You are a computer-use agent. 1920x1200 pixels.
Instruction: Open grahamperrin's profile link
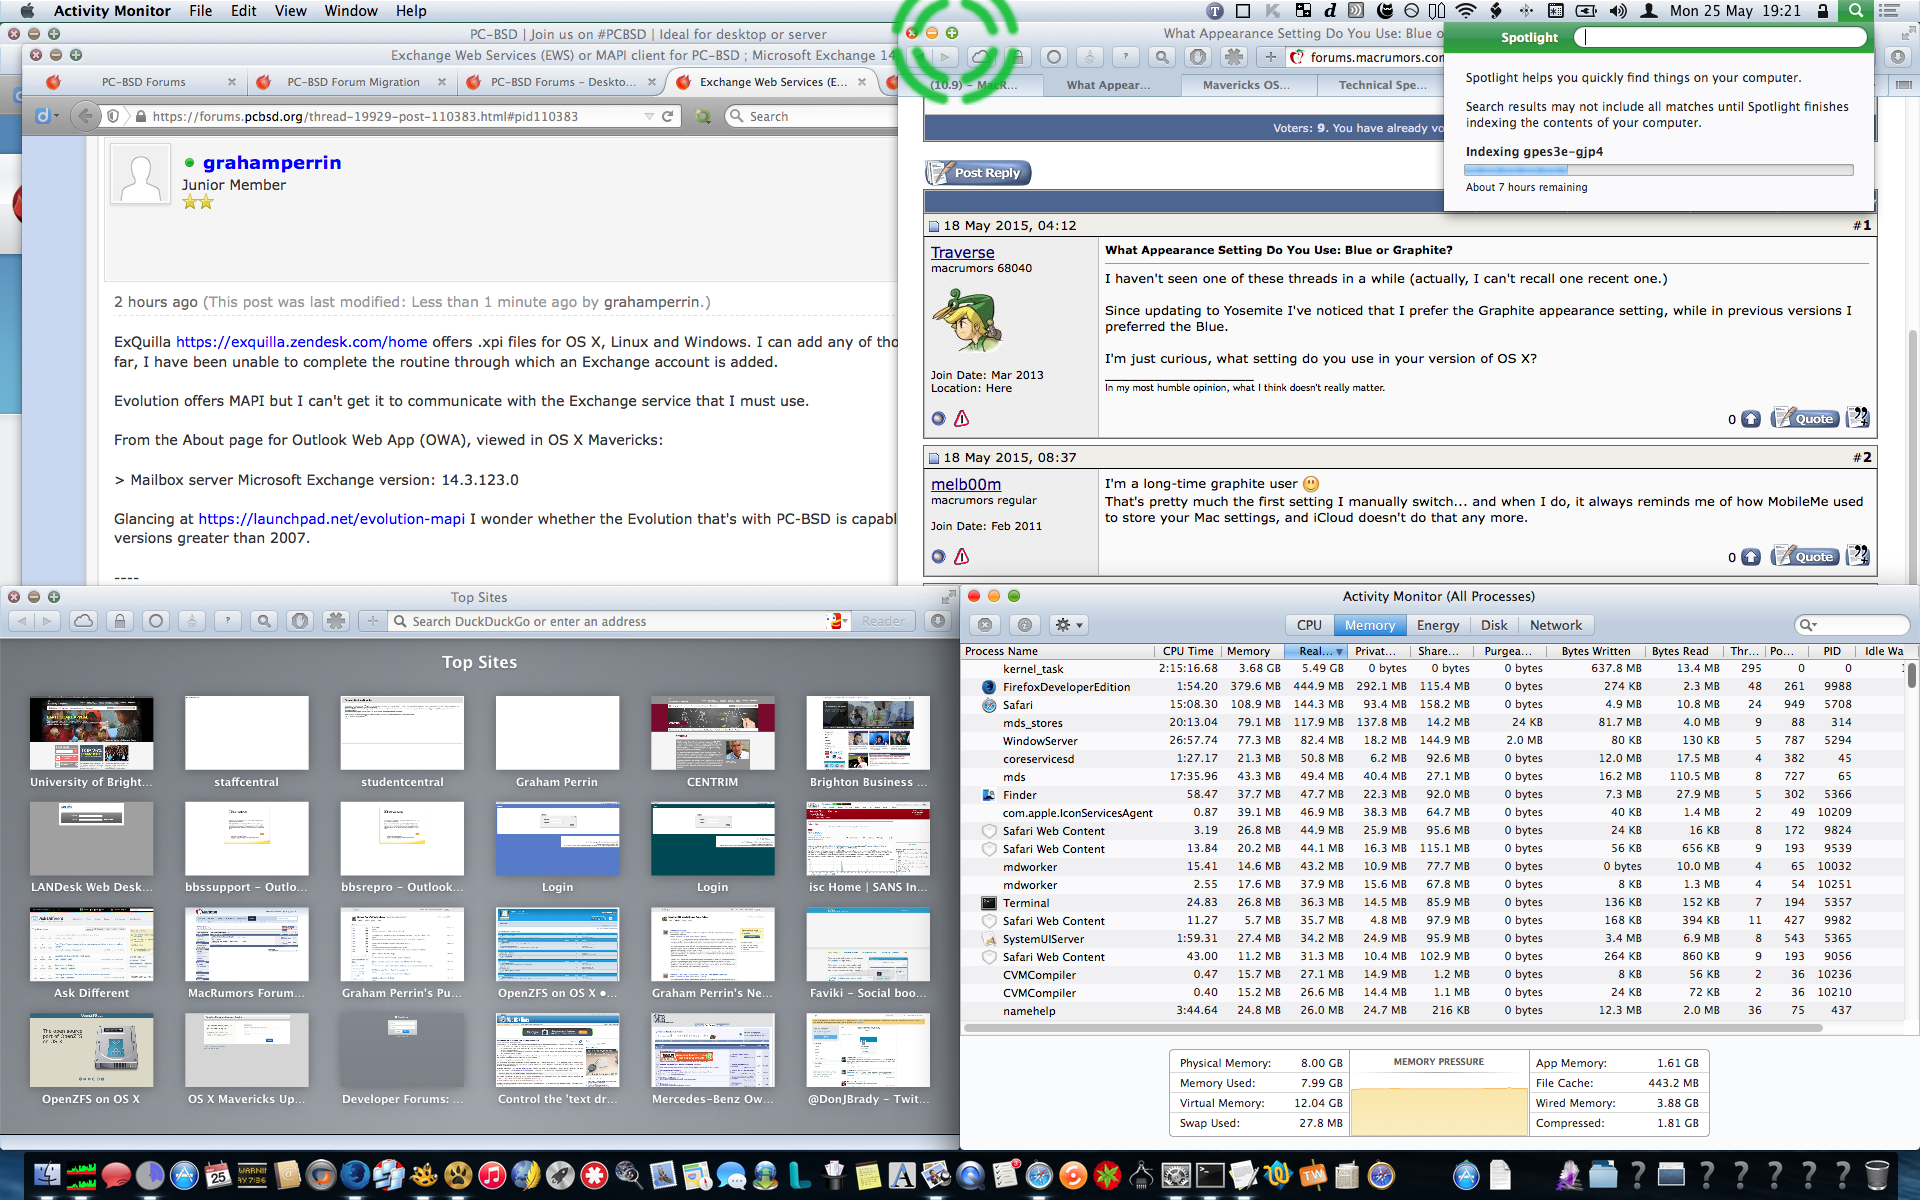pyautogui.click(x=272, y=162)
